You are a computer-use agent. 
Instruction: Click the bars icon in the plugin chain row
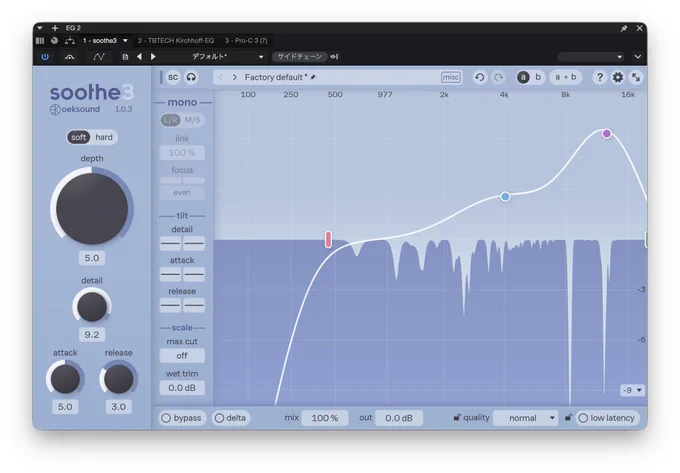tap(40, 41)
